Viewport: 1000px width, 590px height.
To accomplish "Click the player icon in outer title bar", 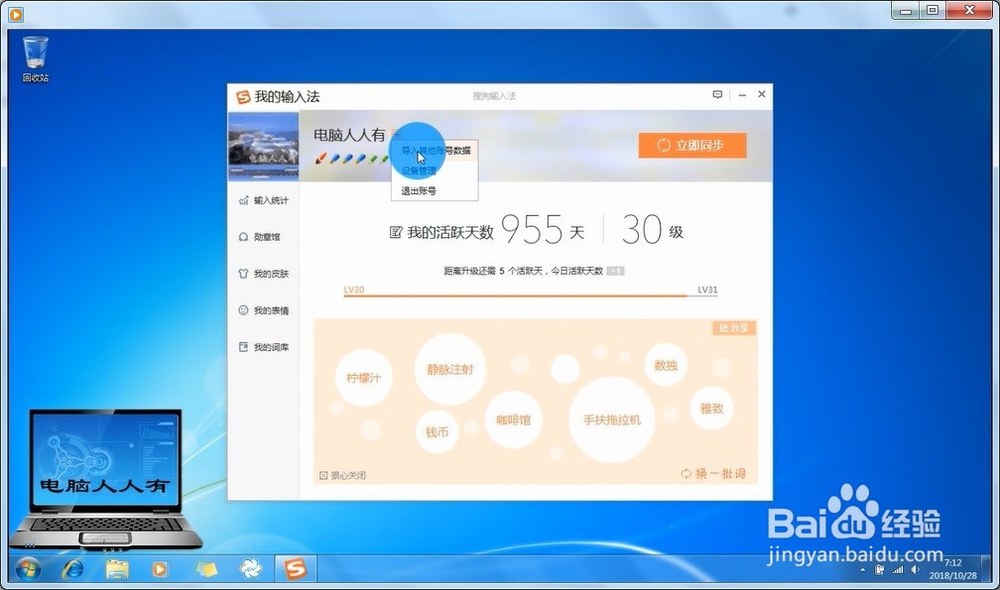I will click(x=16, y=14).
